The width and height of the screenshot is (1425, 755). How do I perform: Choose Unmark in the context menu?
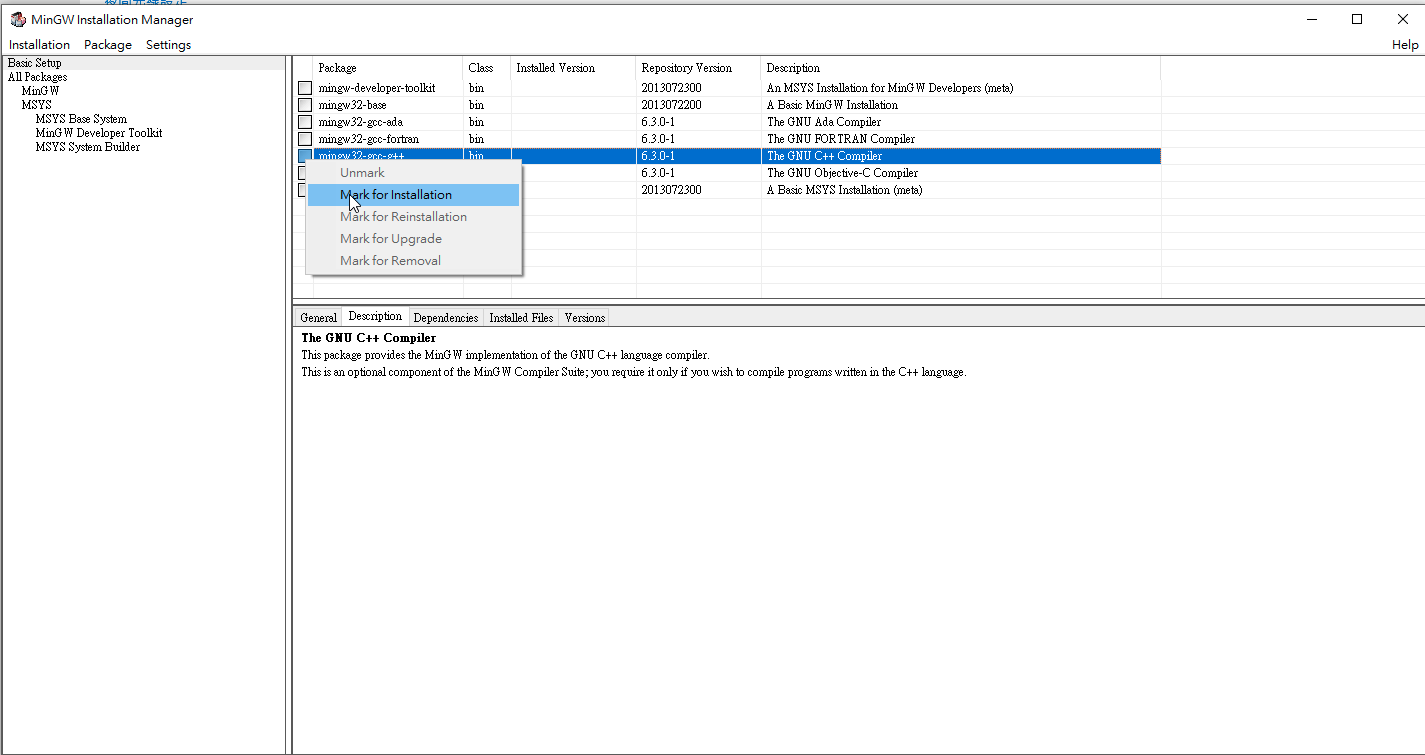(x=413, y=173)
